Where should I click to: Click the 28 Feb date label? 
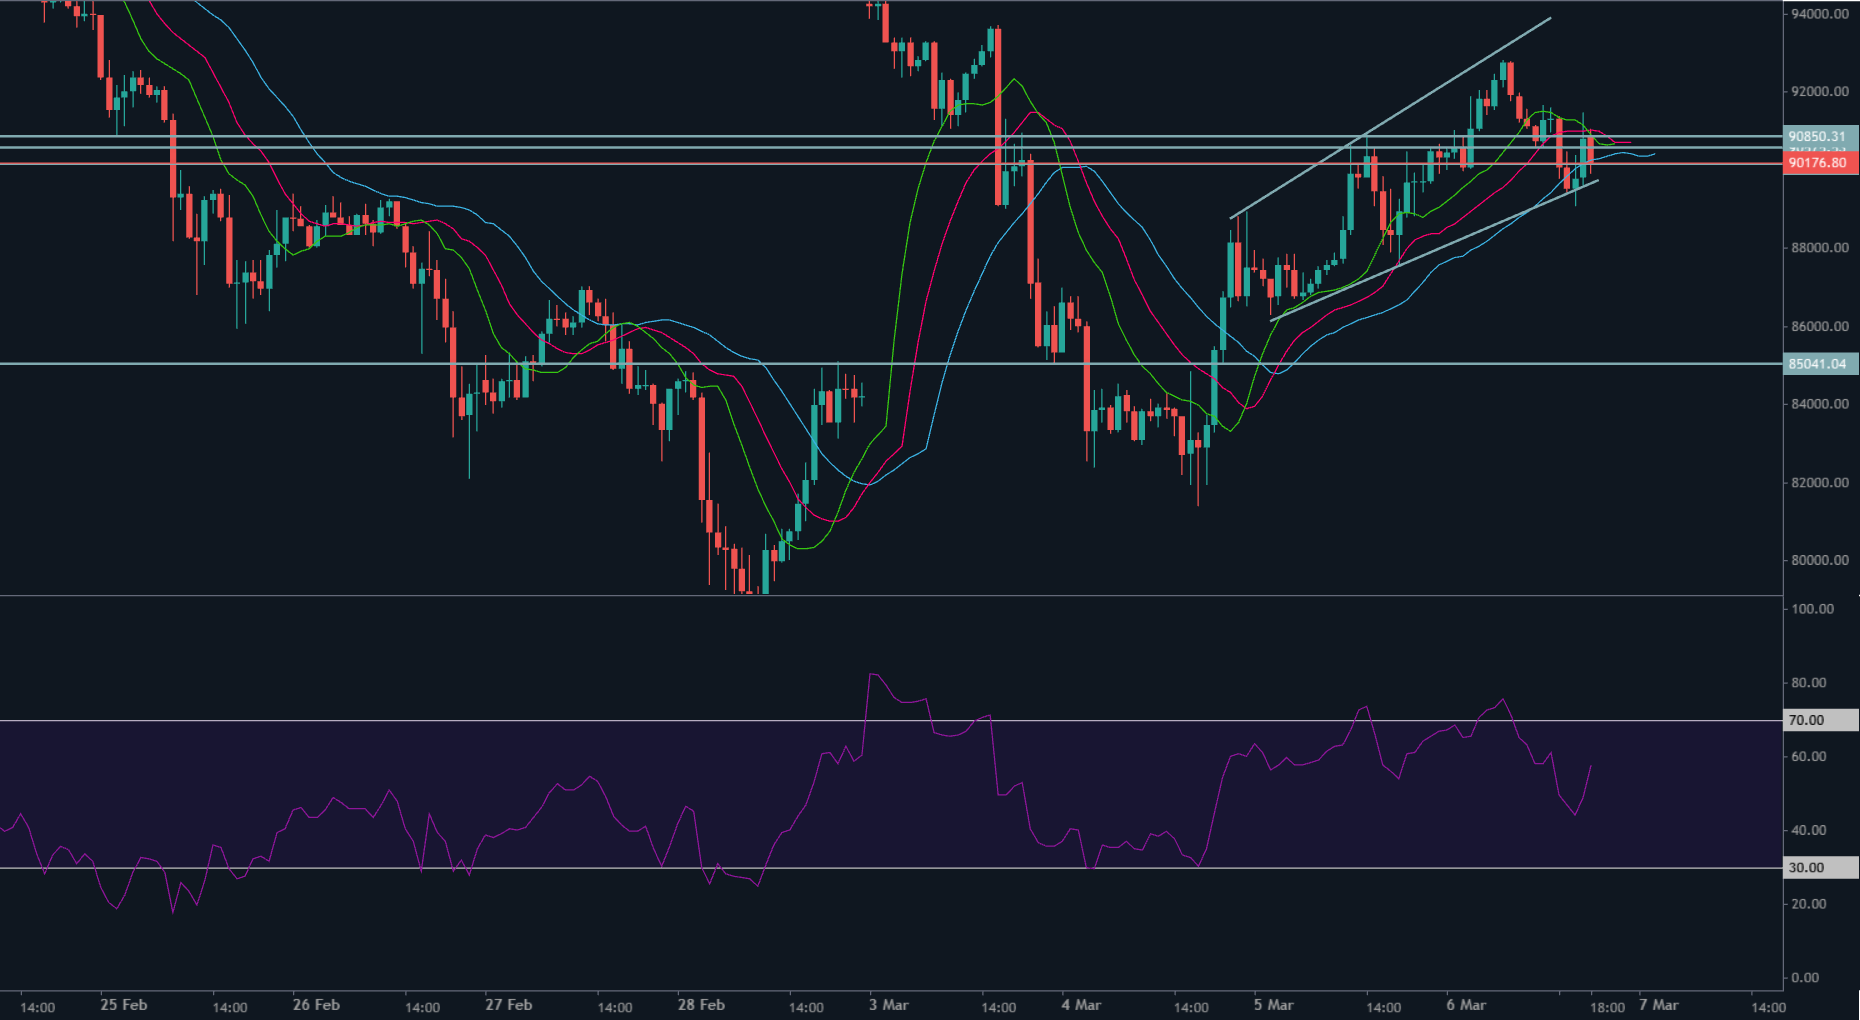(701, 1005)
